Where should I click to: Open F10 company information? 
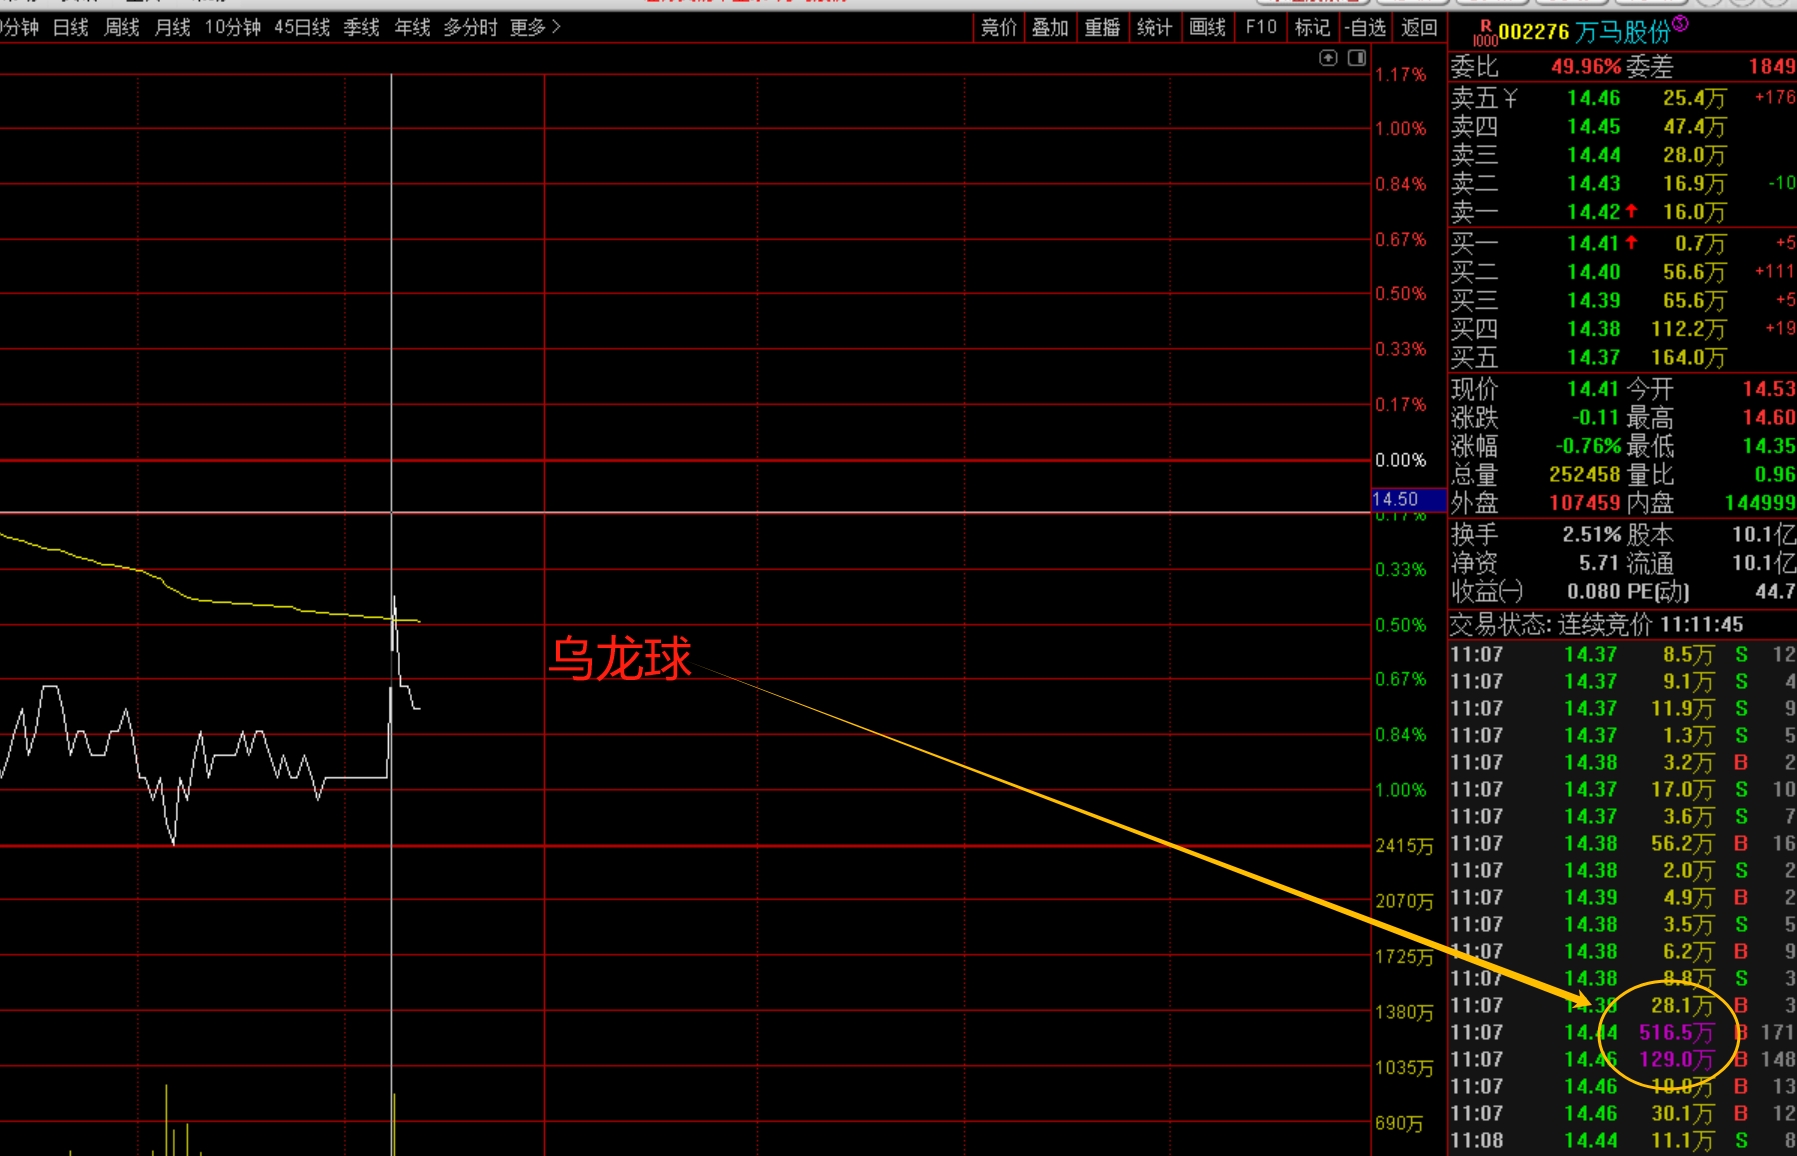[x=1260, y=28]
